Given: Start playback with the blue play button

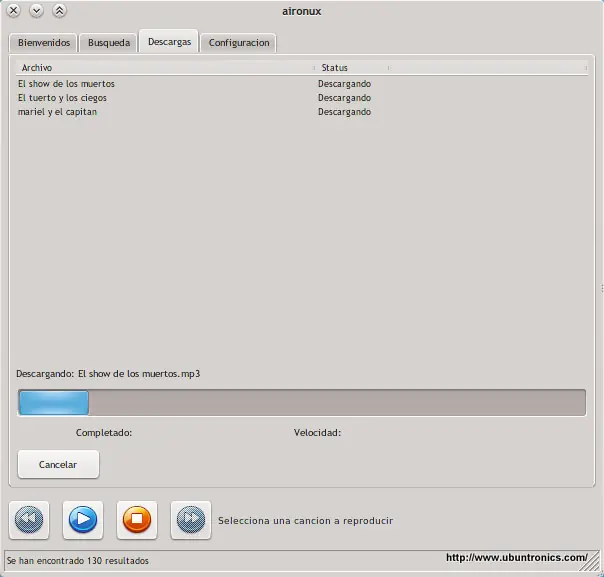Looking at the screenshot, I should (83, 520).
